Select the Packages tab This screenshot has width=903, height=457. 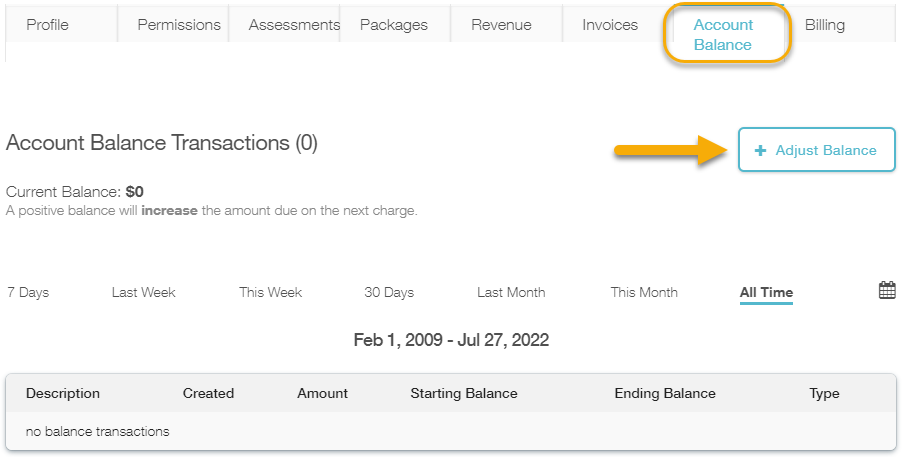pos(394,25)
